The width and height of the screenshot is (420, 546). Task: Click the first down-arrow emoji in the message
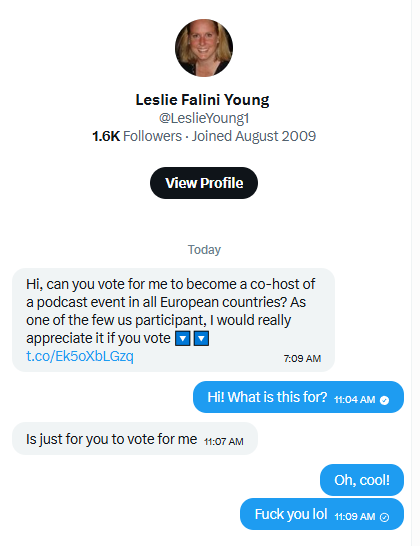[182, 338]
